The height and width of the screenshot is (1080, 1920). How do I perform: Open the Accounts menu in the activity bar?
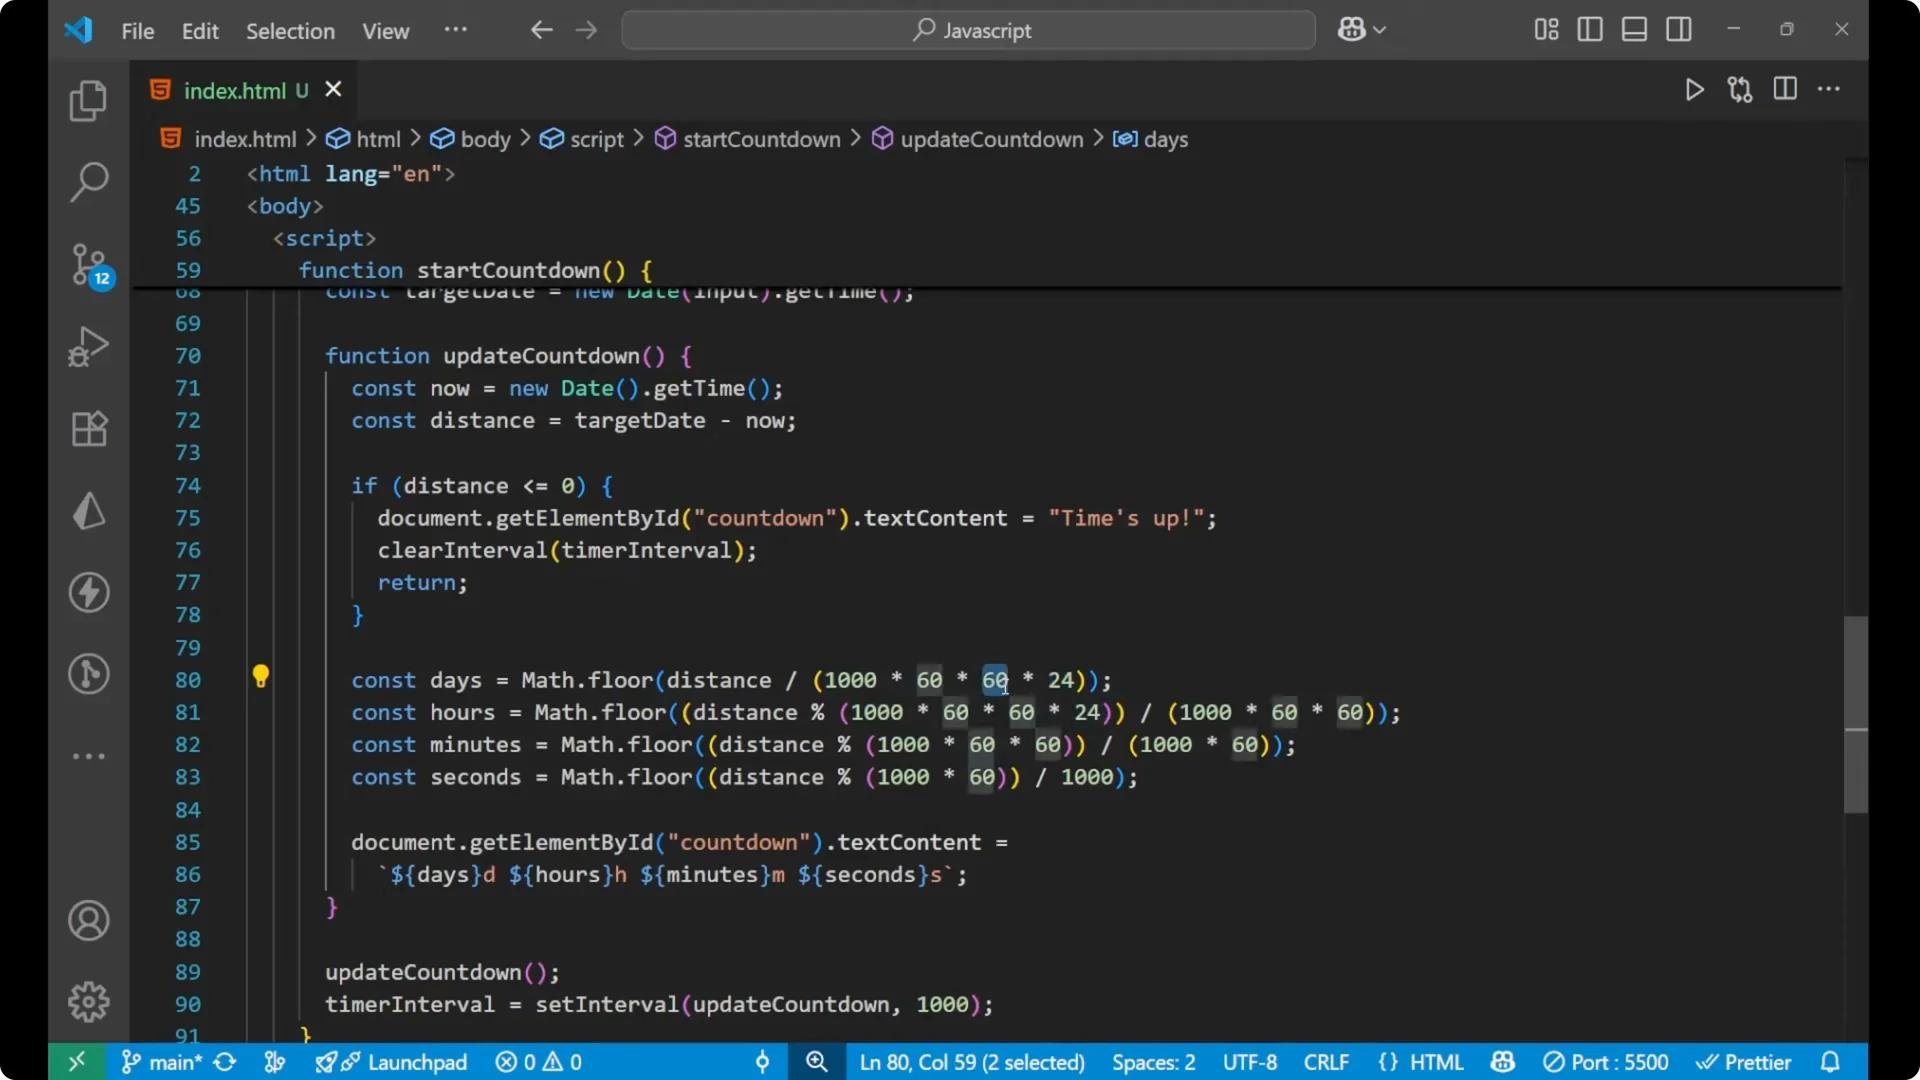tap(88, 920)
